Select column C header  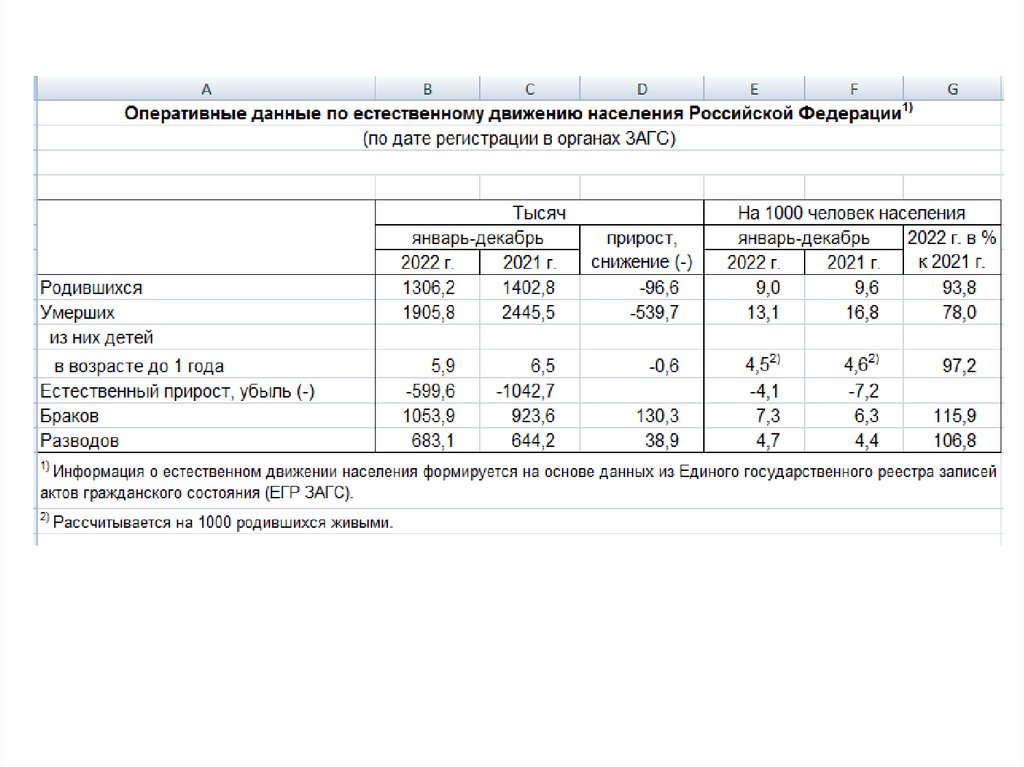(530, 89)
